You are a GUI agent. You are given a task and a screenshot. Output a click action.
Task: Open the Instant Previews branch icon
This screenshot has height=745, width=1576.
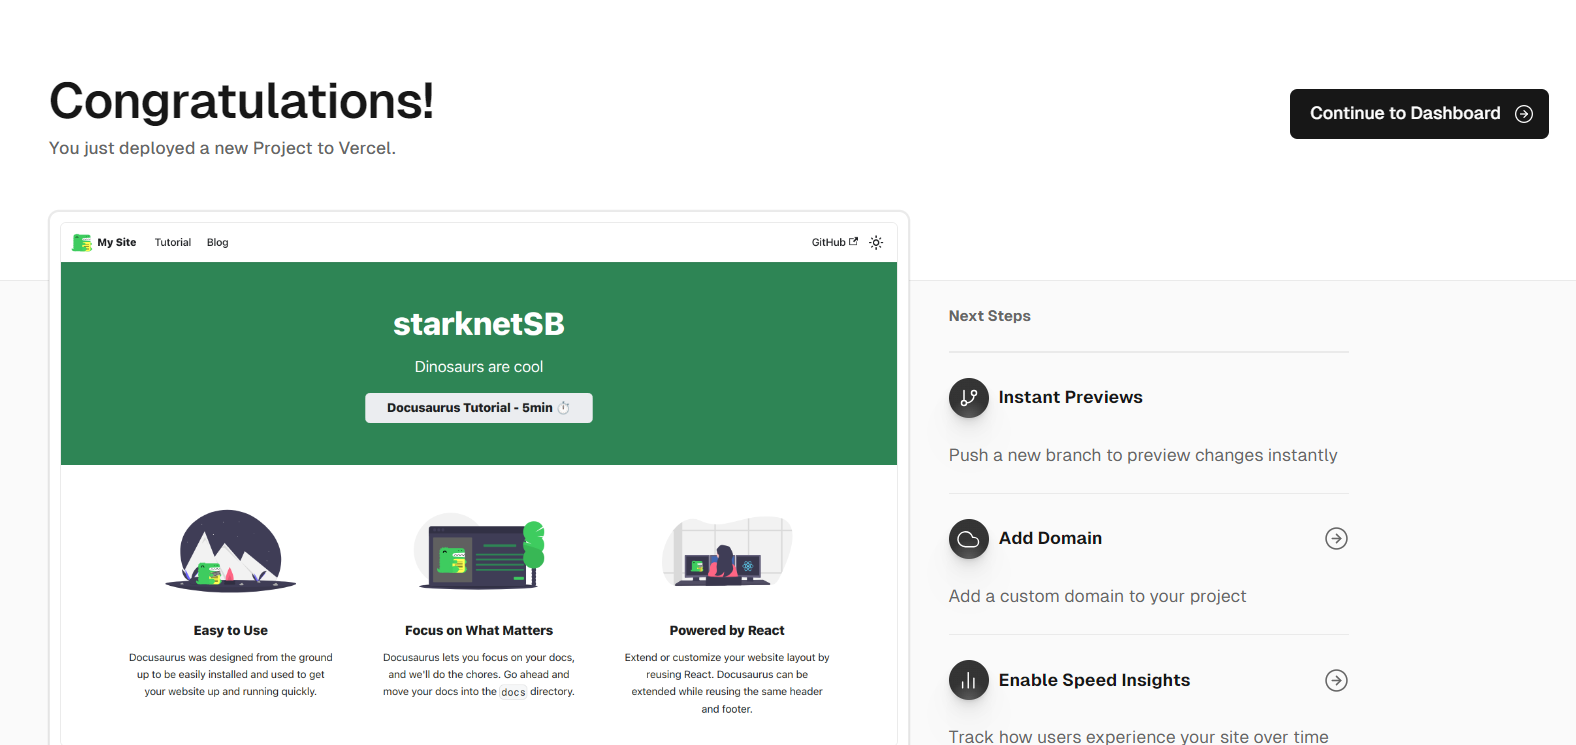pyautogui.click(x=968, y=398)
